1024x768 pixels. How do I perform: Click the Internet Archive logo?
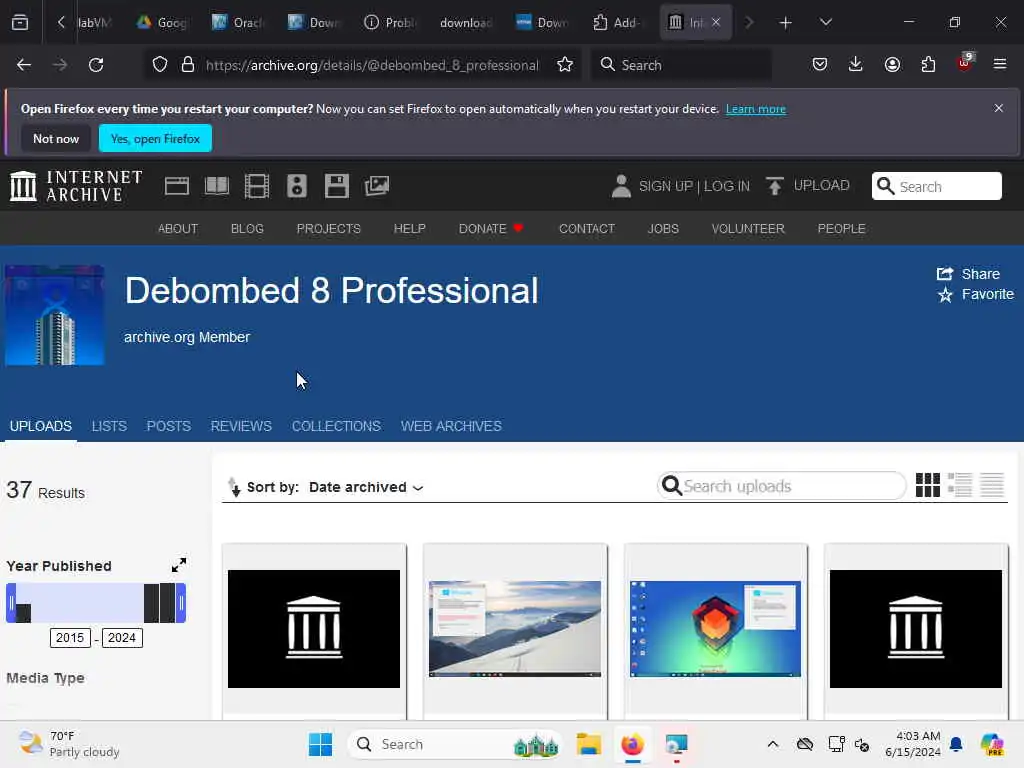click(76, 186)
